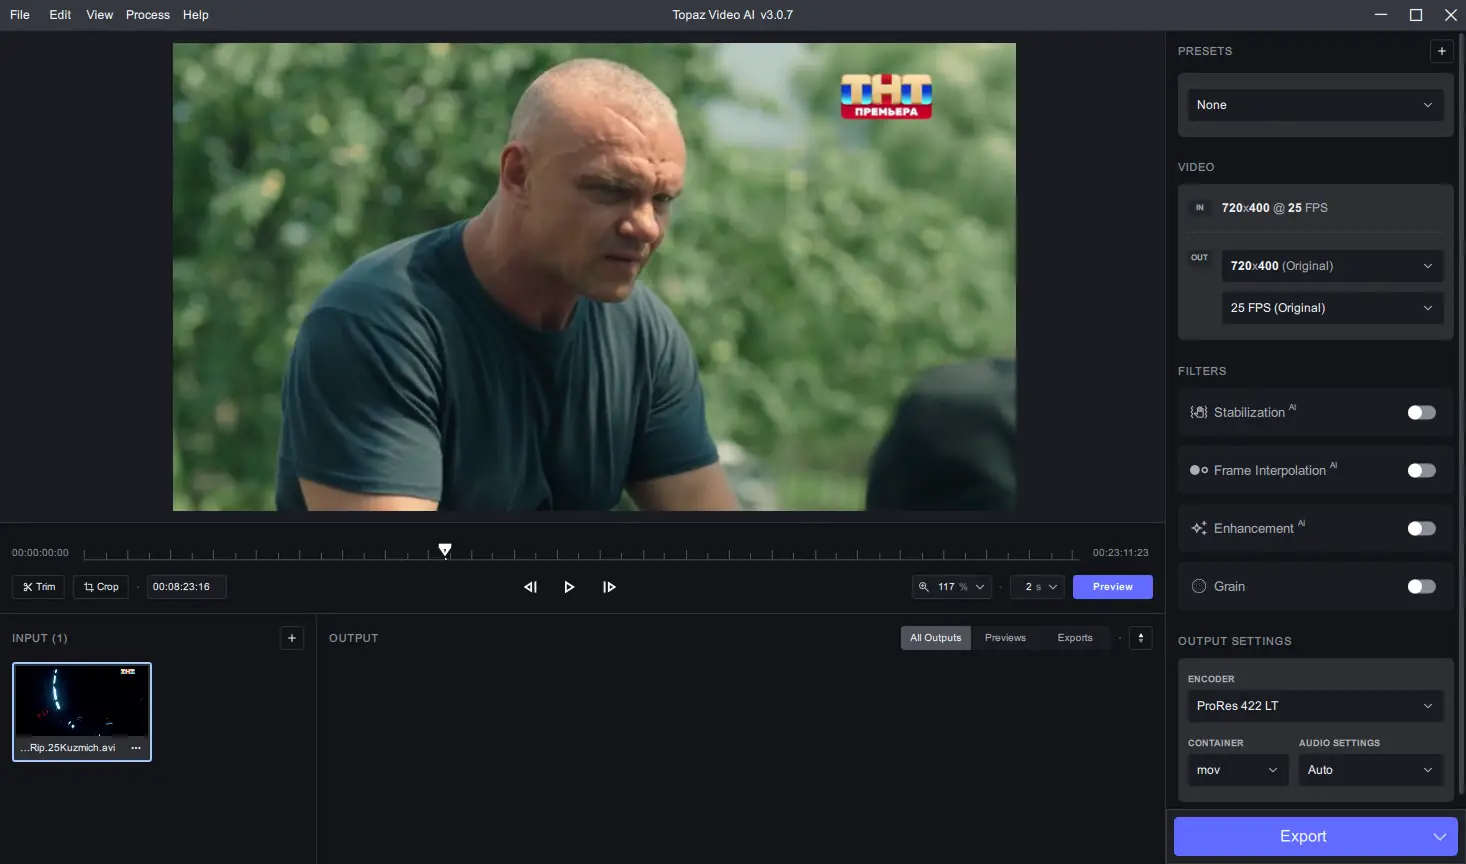This screenshot has width=1466, height=864.
Task: Enable the Frame Interpolation toggle
Action: click(x=1421, y=470)
